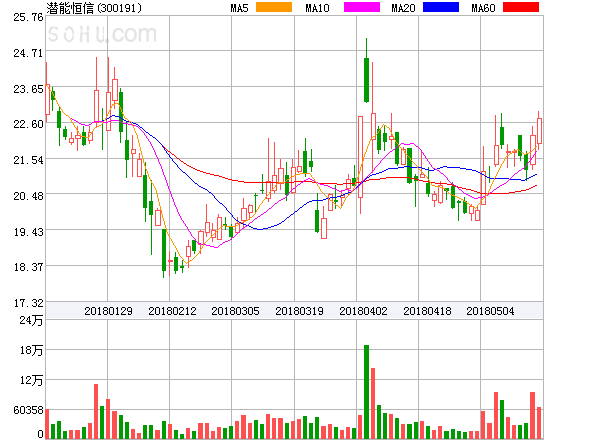This screenshot has height=440, width=600.
Task: Click the 23.65 price axis label
Action: tap(28, 89)
